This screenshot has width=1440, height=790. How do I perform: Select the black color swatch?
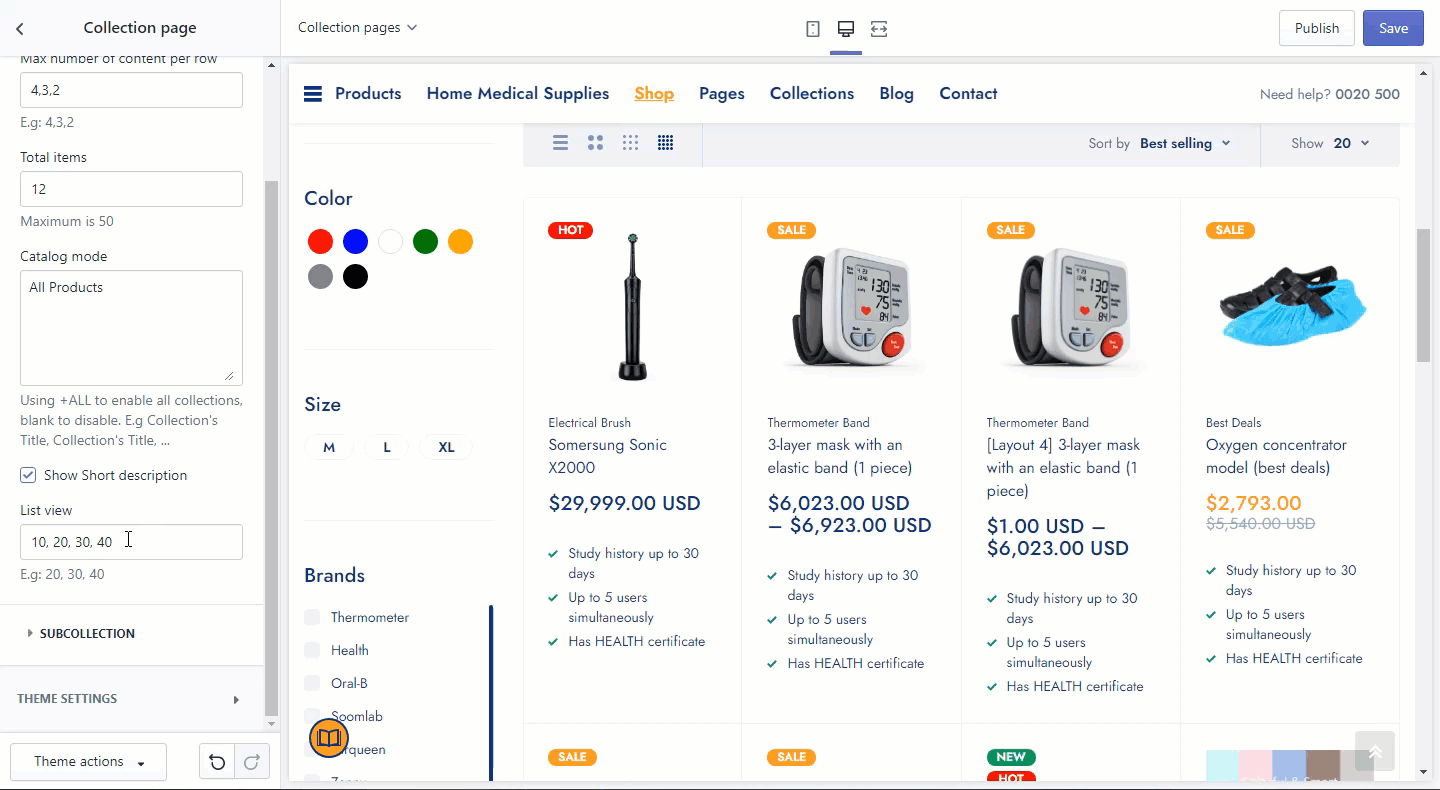[355, 277]
